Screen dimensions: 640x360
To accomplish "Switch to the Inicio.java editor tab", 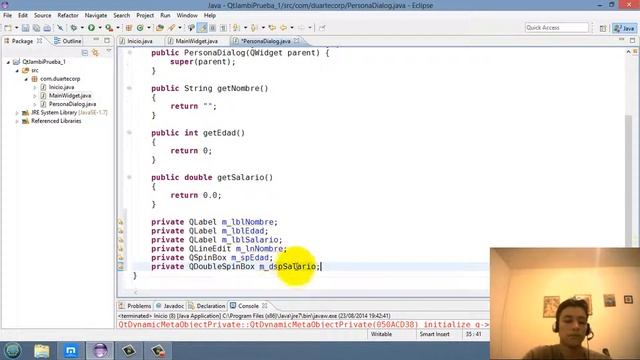I will (140, 41).
